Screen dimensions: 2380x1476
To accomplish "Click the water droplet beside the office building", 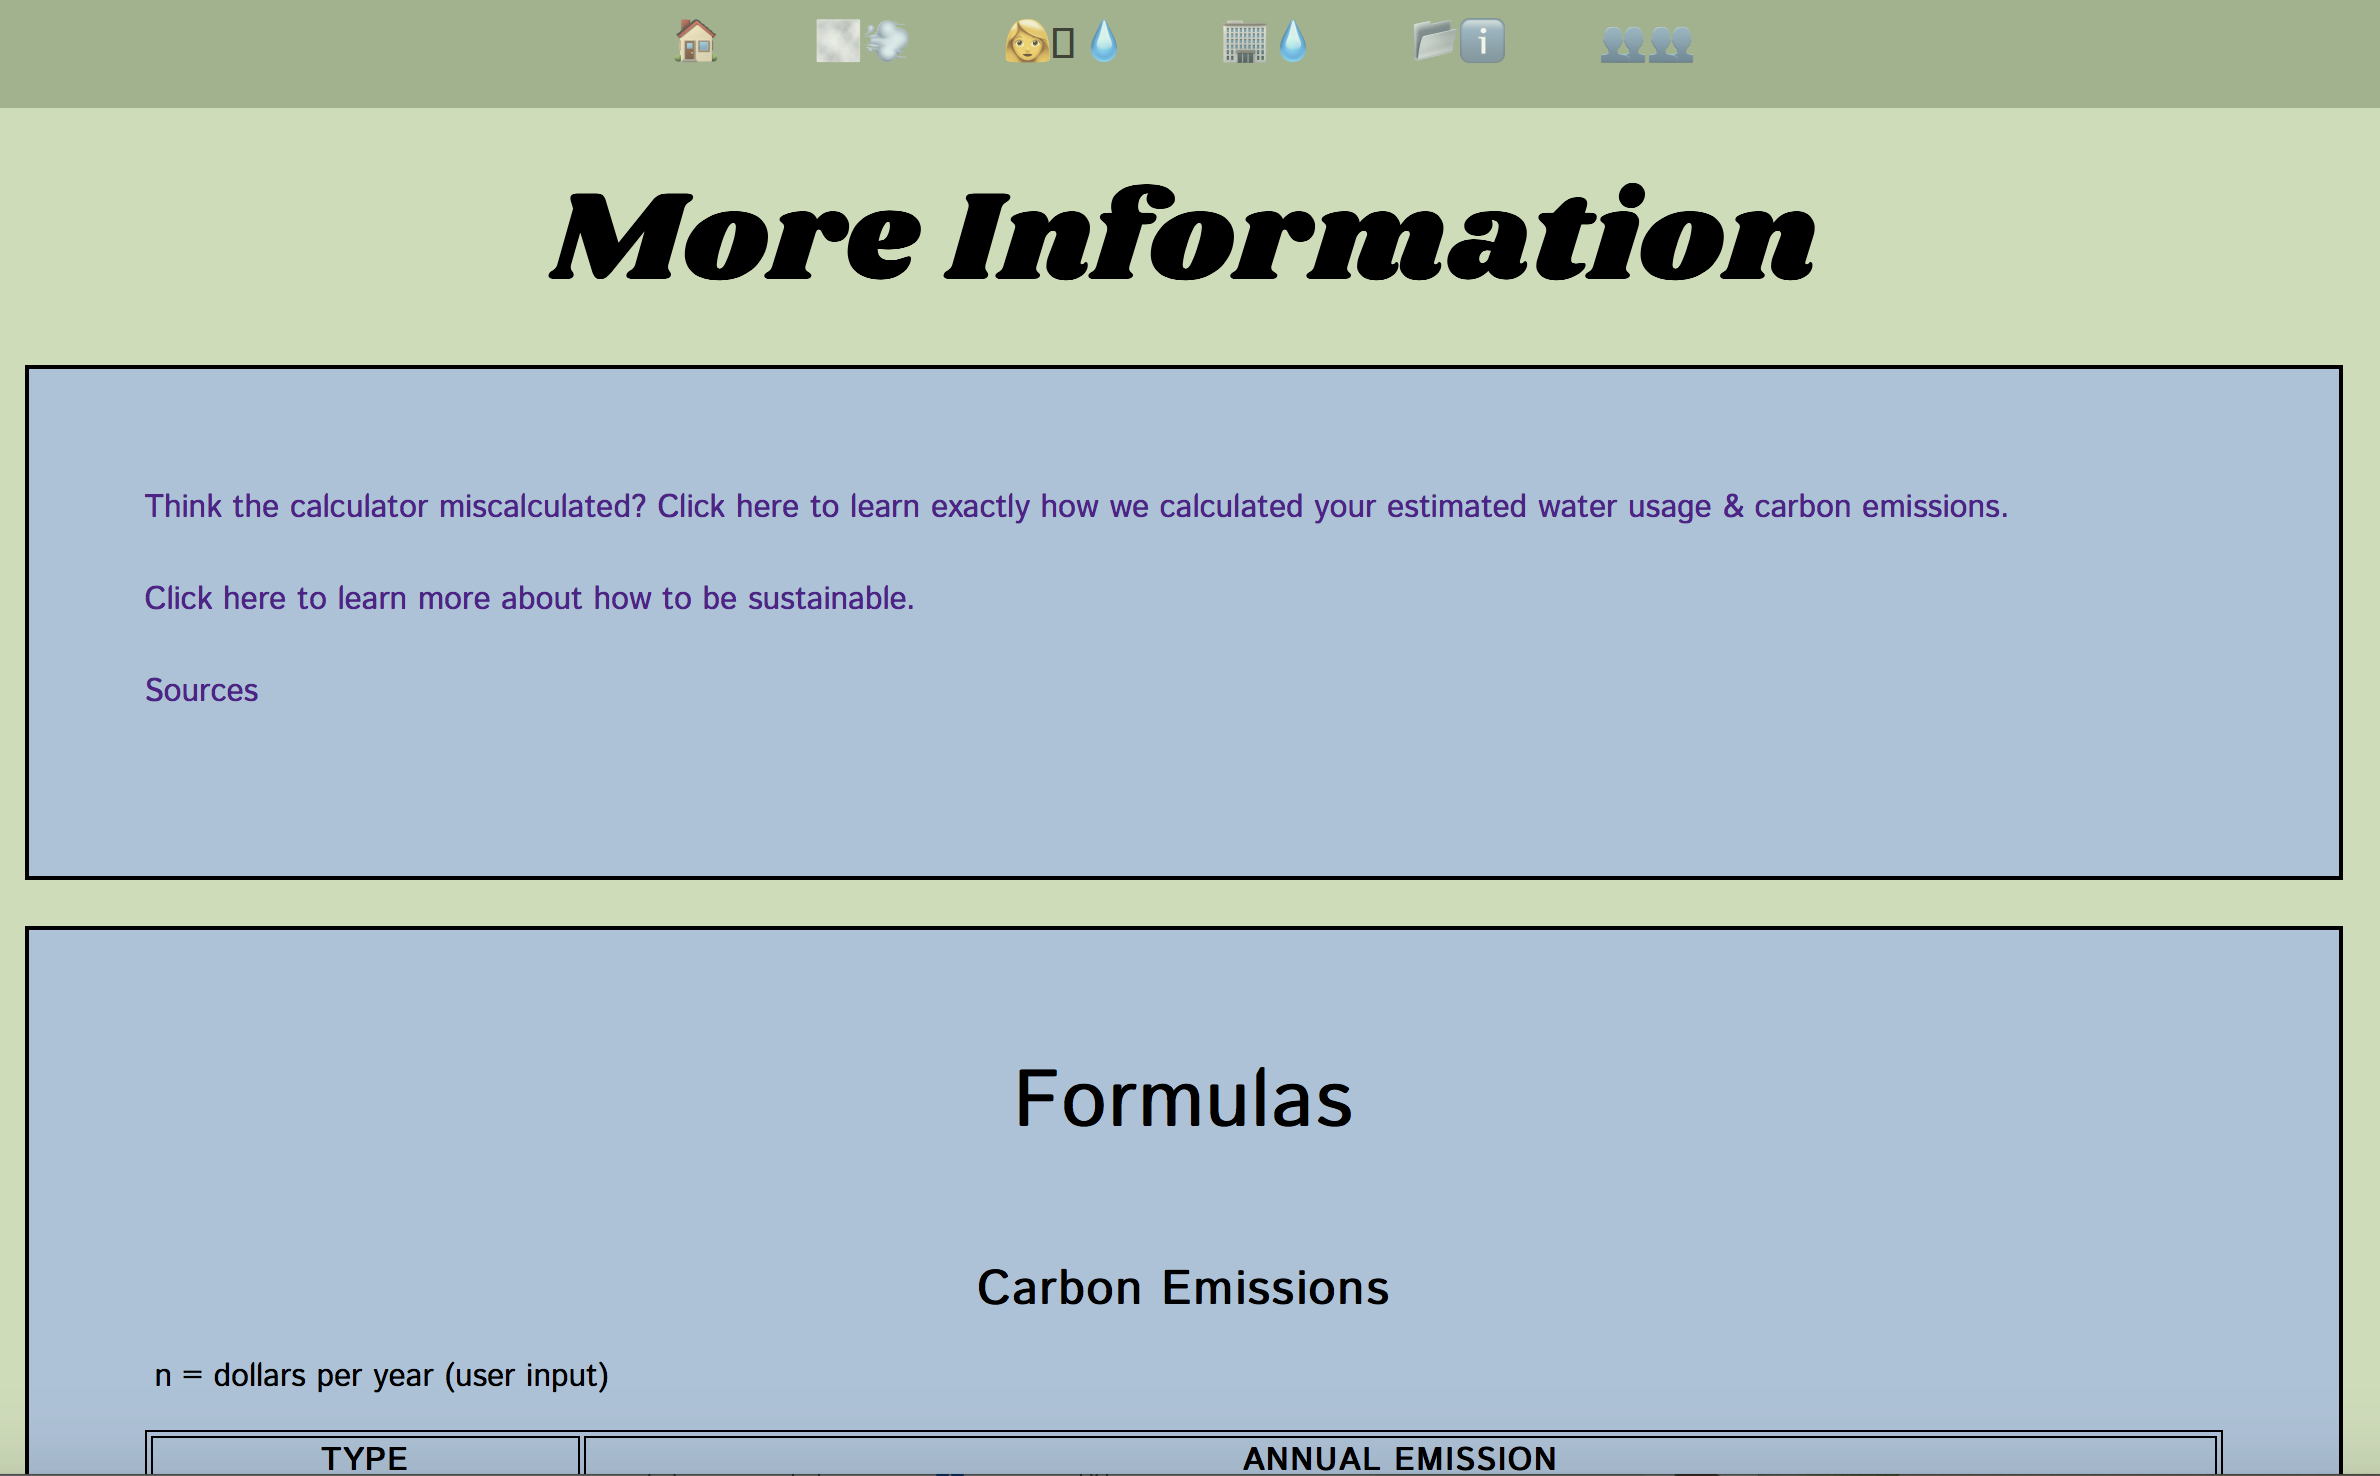I will tap(1293, 42).
